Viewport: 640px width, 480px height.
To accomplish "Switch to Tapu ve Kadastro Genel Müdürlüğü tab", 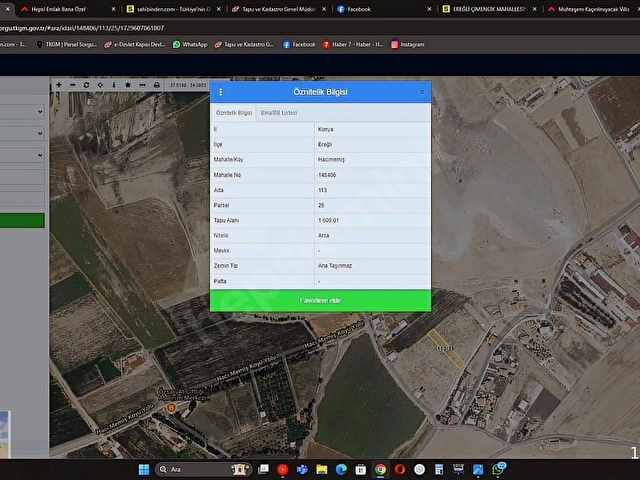I will (x=279, y=9).
